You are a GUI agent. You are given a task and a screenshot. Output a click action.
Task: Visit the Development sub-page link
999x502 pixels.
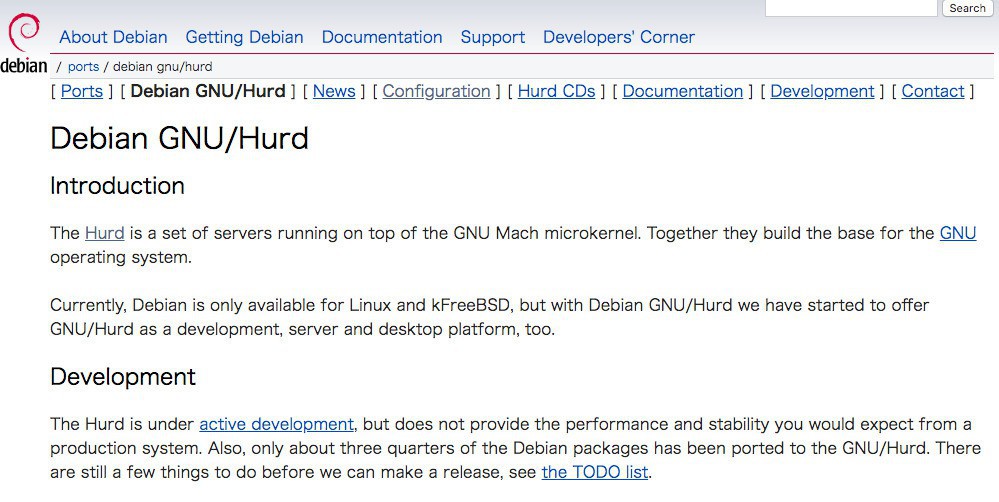click(x=822, y=91)
